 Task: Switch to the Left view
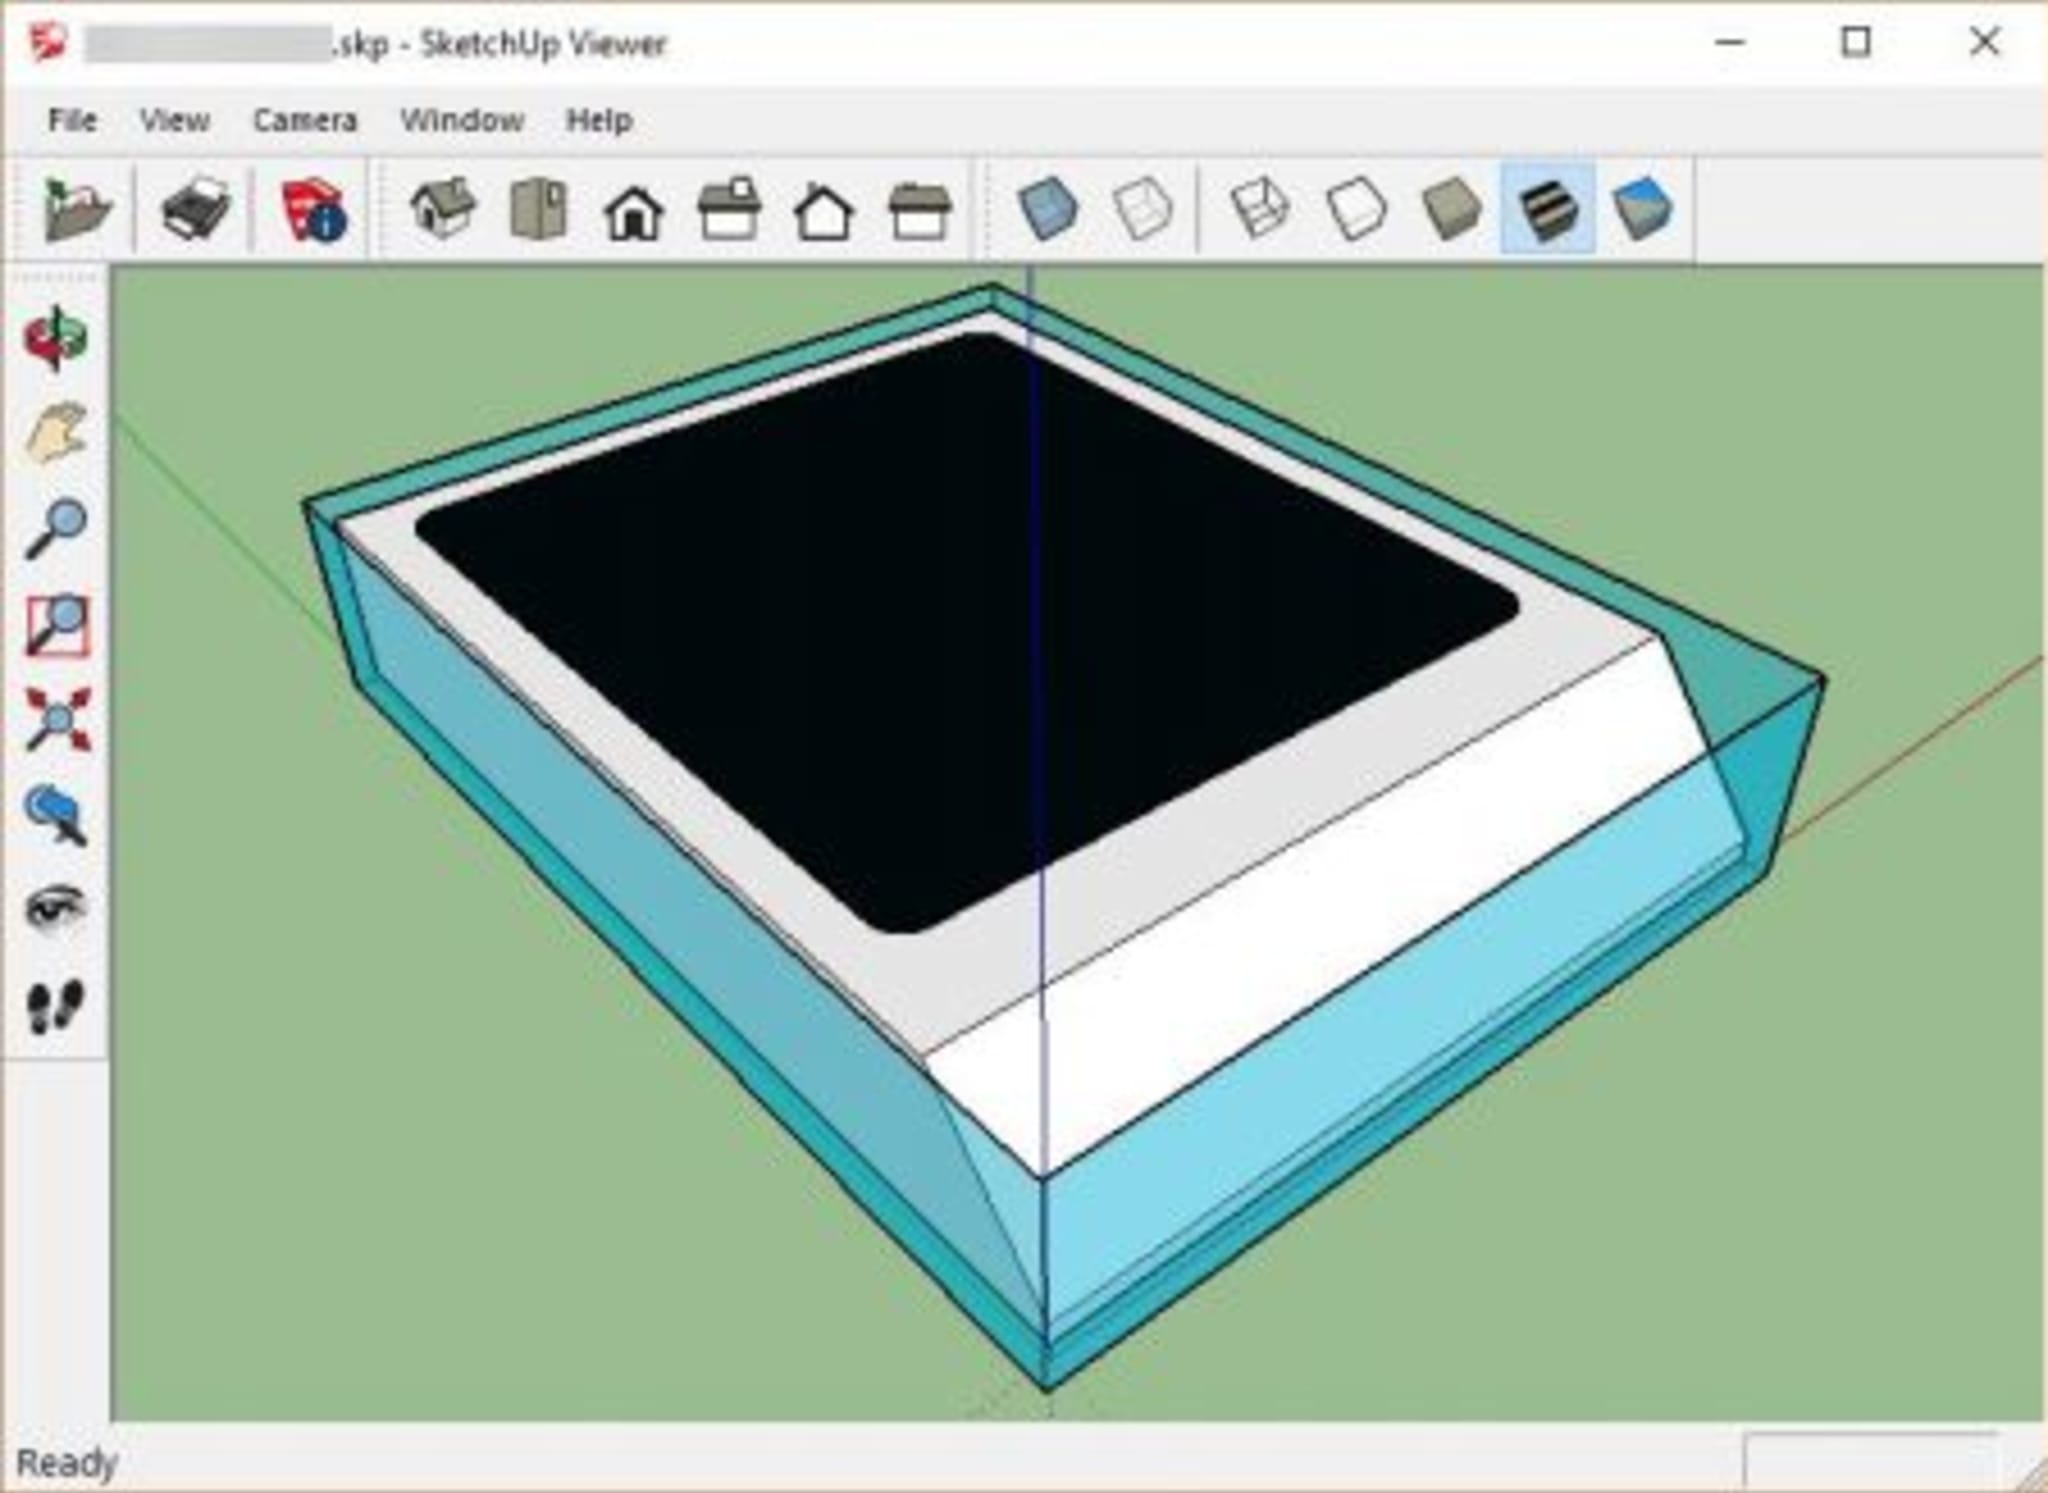click(x=919, y=211)
